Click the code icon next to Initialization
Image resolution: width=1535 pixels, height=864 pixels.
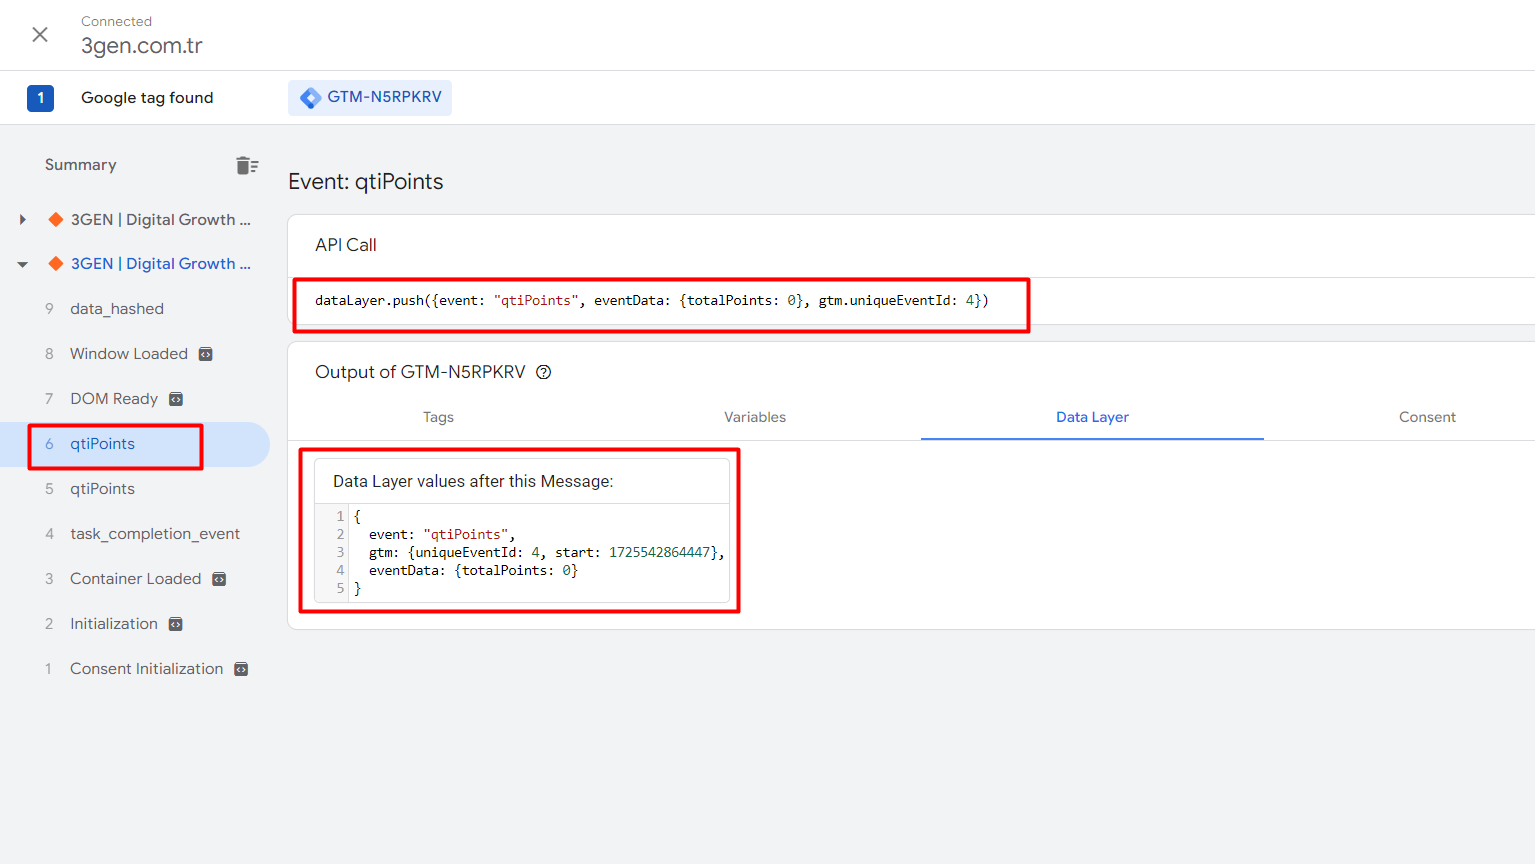[x=176, y=624]
